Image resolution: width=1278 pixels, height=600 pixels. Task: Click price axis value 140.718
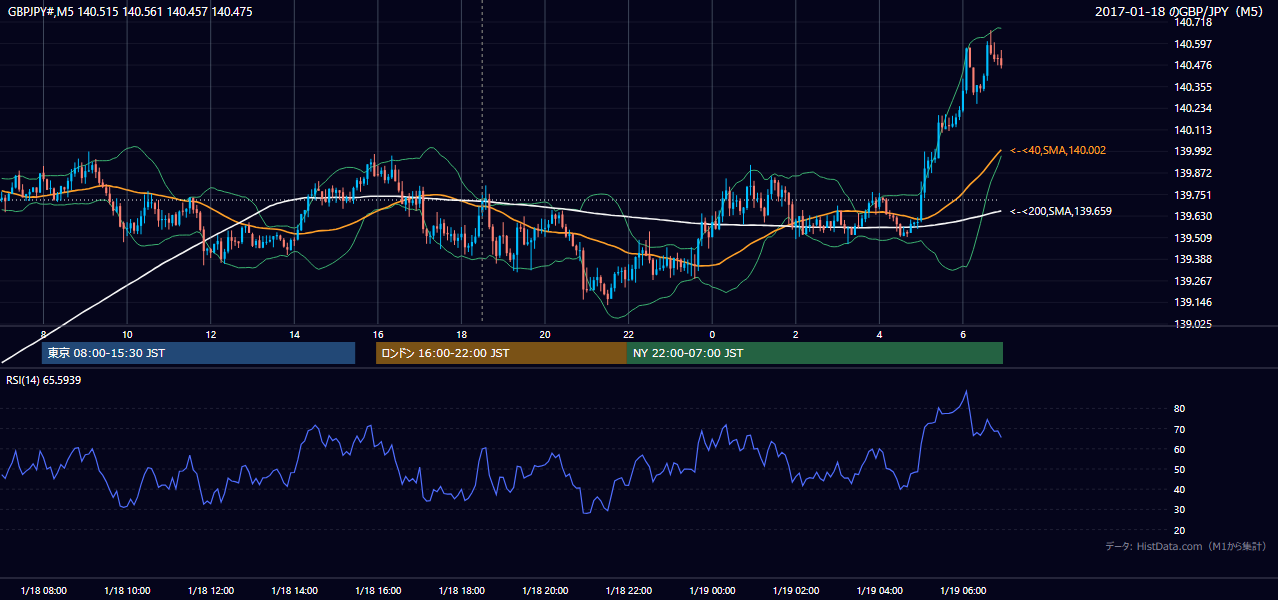(1192, 22)
